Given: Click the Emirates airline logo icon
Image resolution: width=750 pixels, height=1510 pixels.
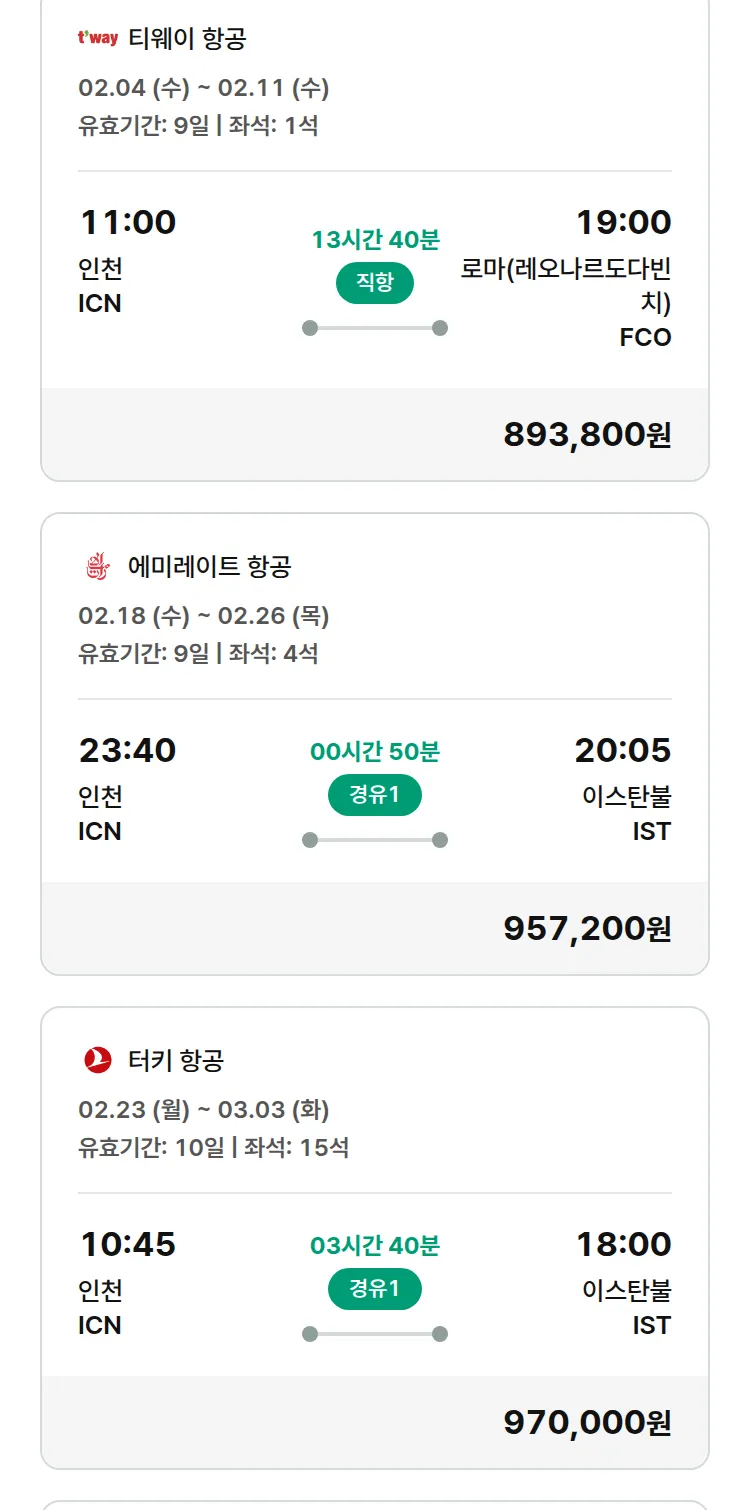Looking at the screenshot, I should (97, 567).
